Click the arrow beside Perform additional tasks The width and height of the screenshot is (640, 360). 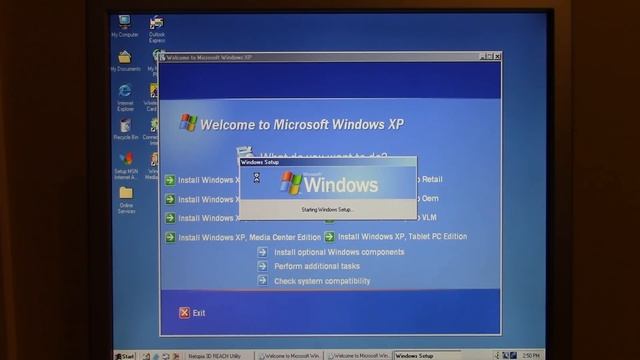coord(263,266)
